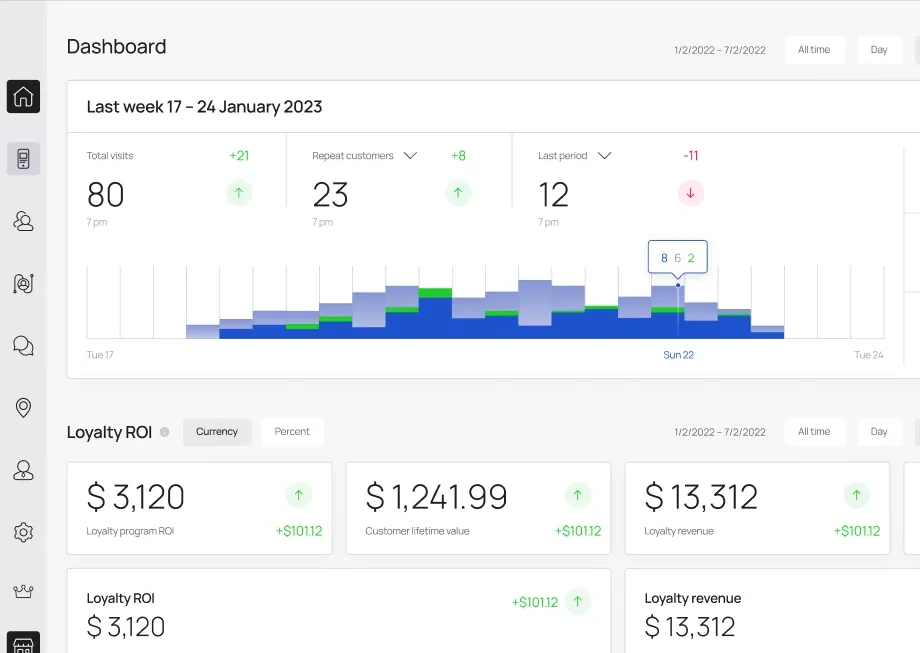The image size is (920, 653).
Task: Open the customers group sidebar icon
Action: tap(23, 221)
